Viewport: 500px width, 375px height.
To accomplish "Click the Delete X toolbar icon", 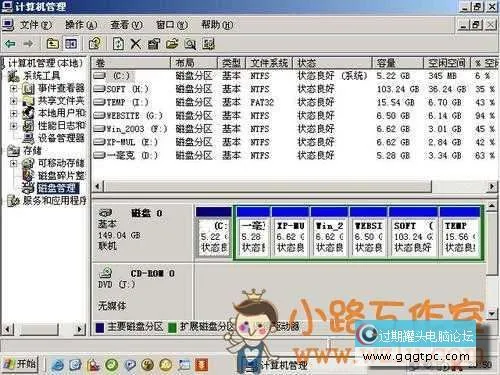I will click(135, 44).
